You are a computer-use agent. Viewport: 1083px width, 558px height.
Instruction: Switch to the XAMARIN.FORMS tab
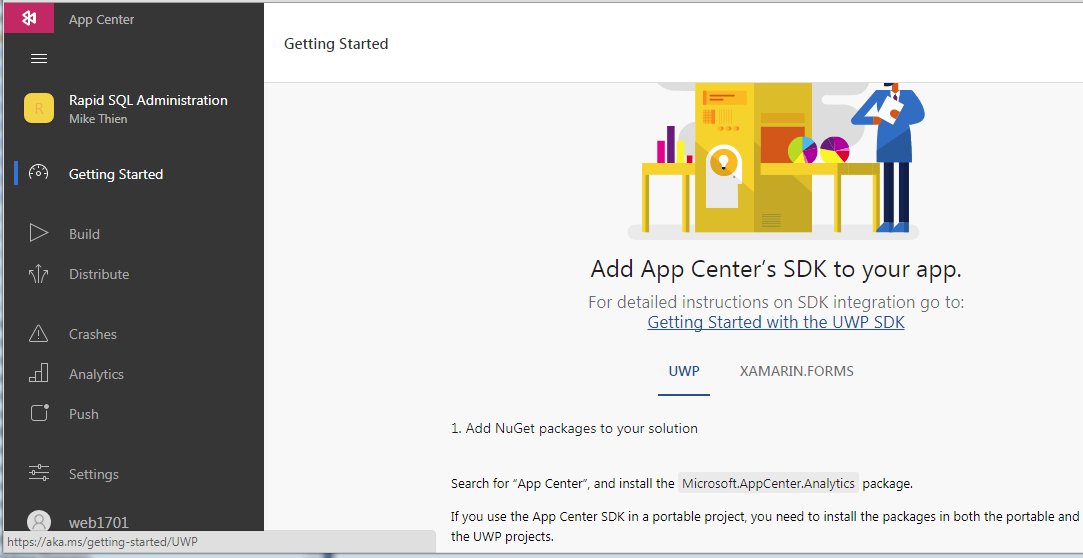click(x=796, y=372)
